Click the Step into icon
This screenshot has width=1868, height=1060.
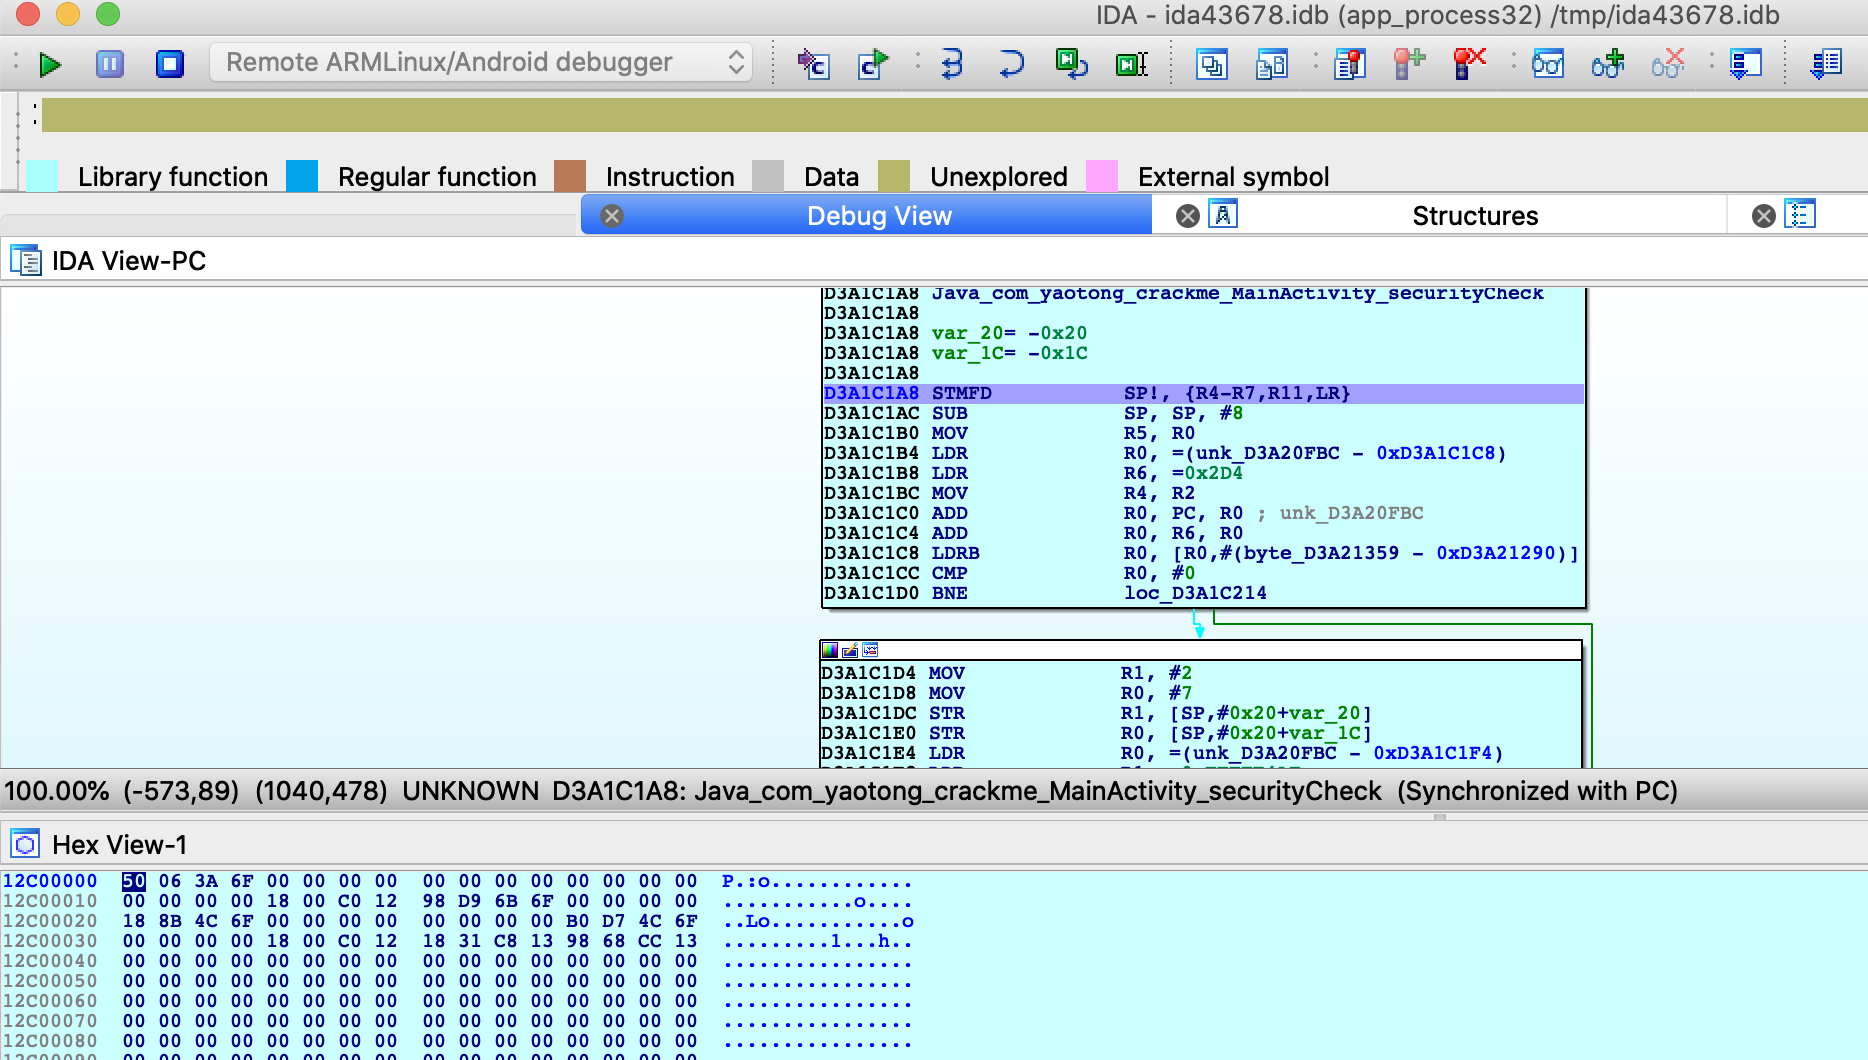point(951,64)
